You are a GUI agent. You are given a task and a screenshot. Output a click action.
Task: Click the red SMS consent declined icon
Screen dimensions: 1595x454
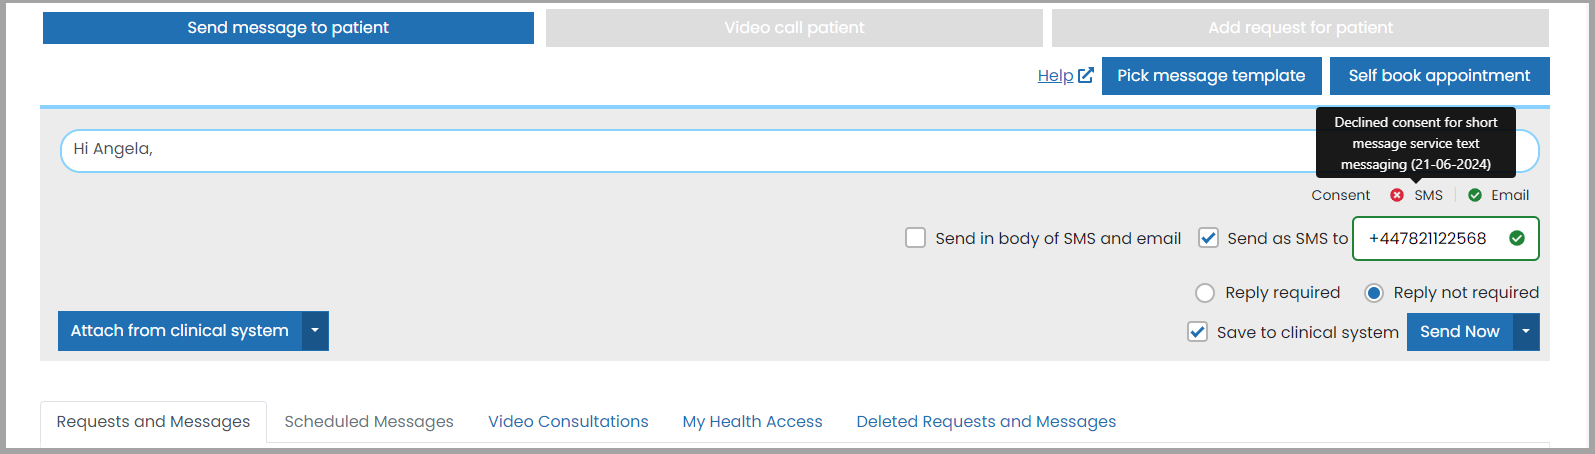pos(1397,195)
